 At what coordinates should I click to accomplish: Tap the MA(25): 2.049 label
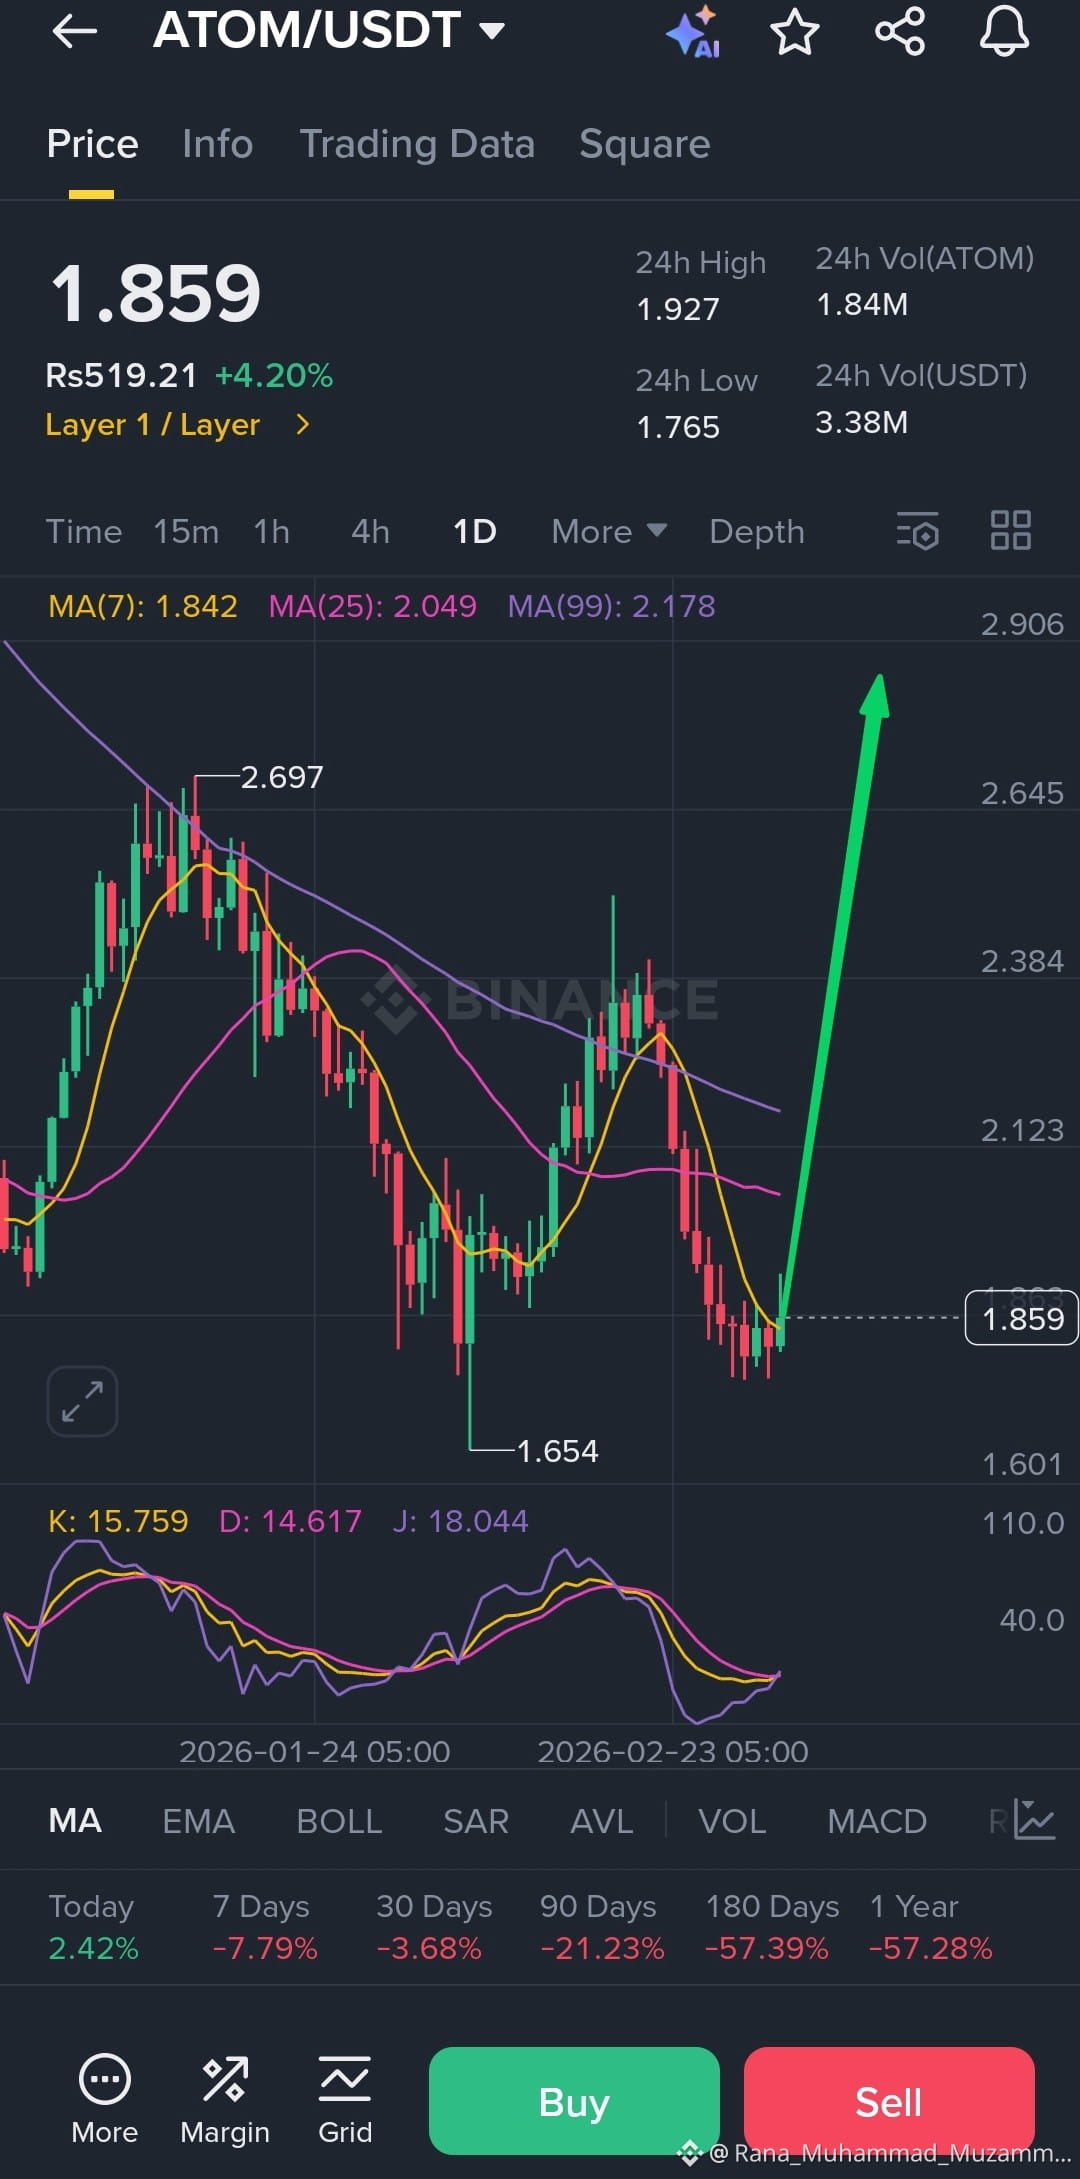tap(373, 606)
